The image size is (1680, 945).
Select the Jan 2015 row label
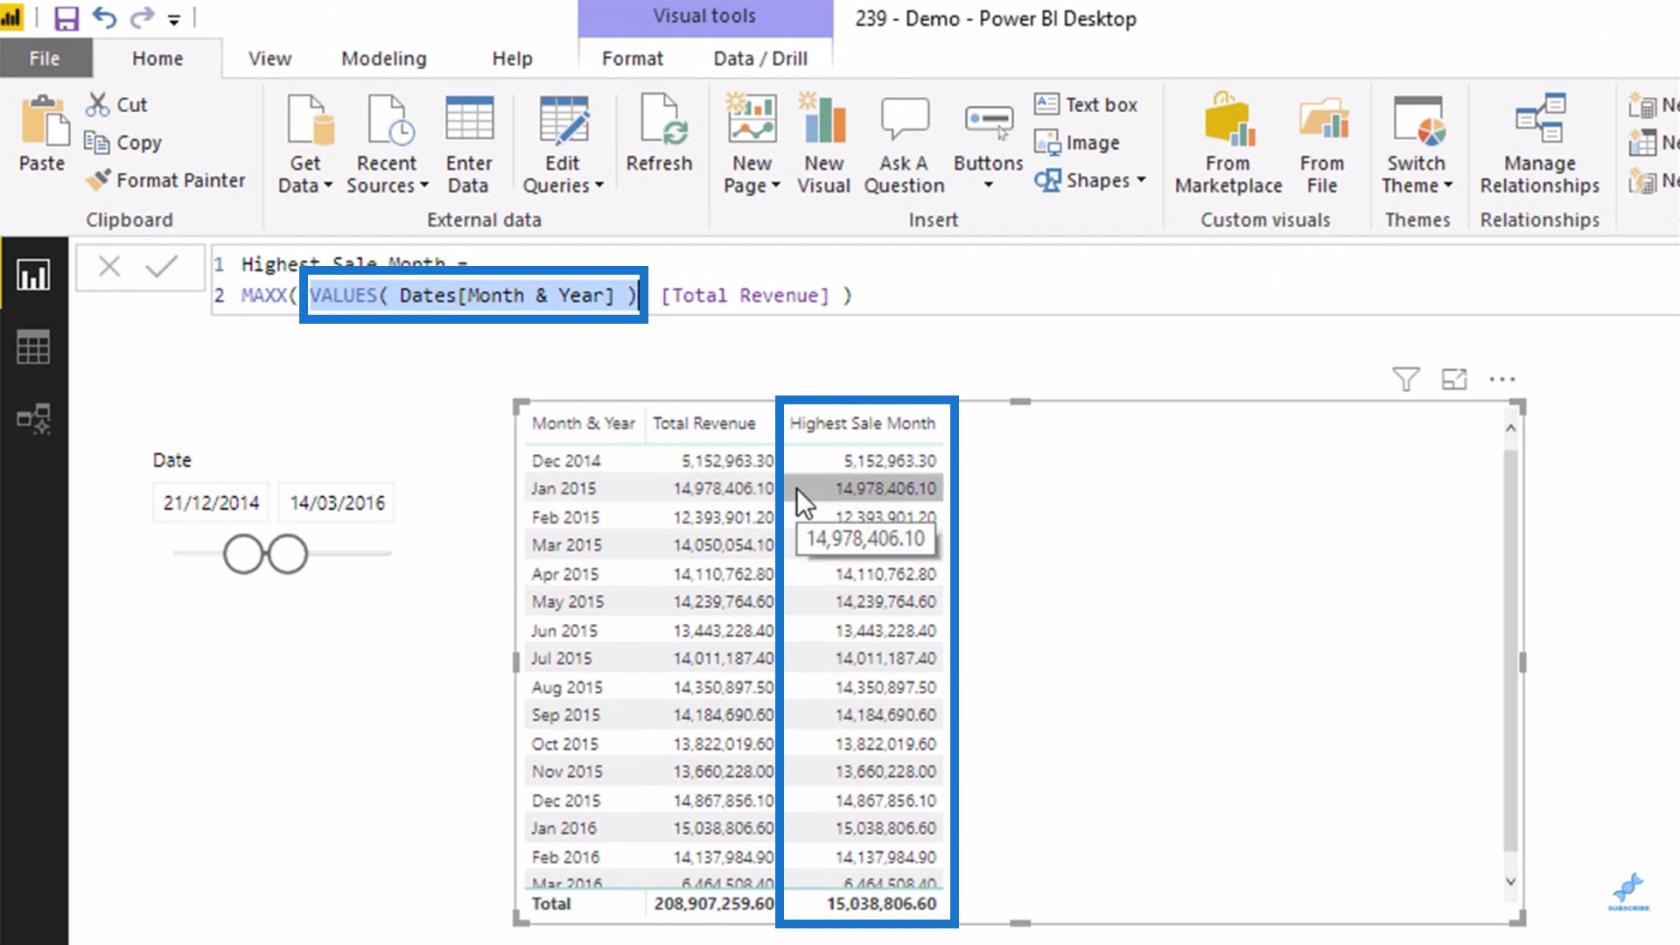(x=563, y=488)
